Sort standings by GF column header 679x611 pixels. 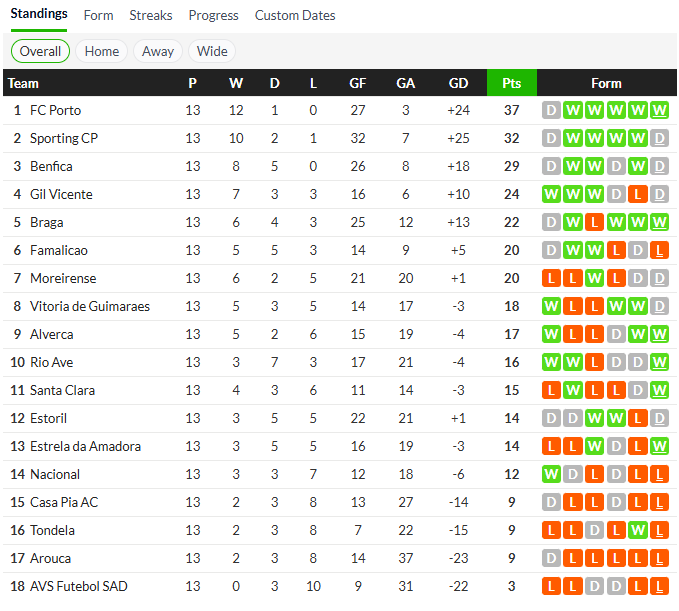(x=358, y=83)
